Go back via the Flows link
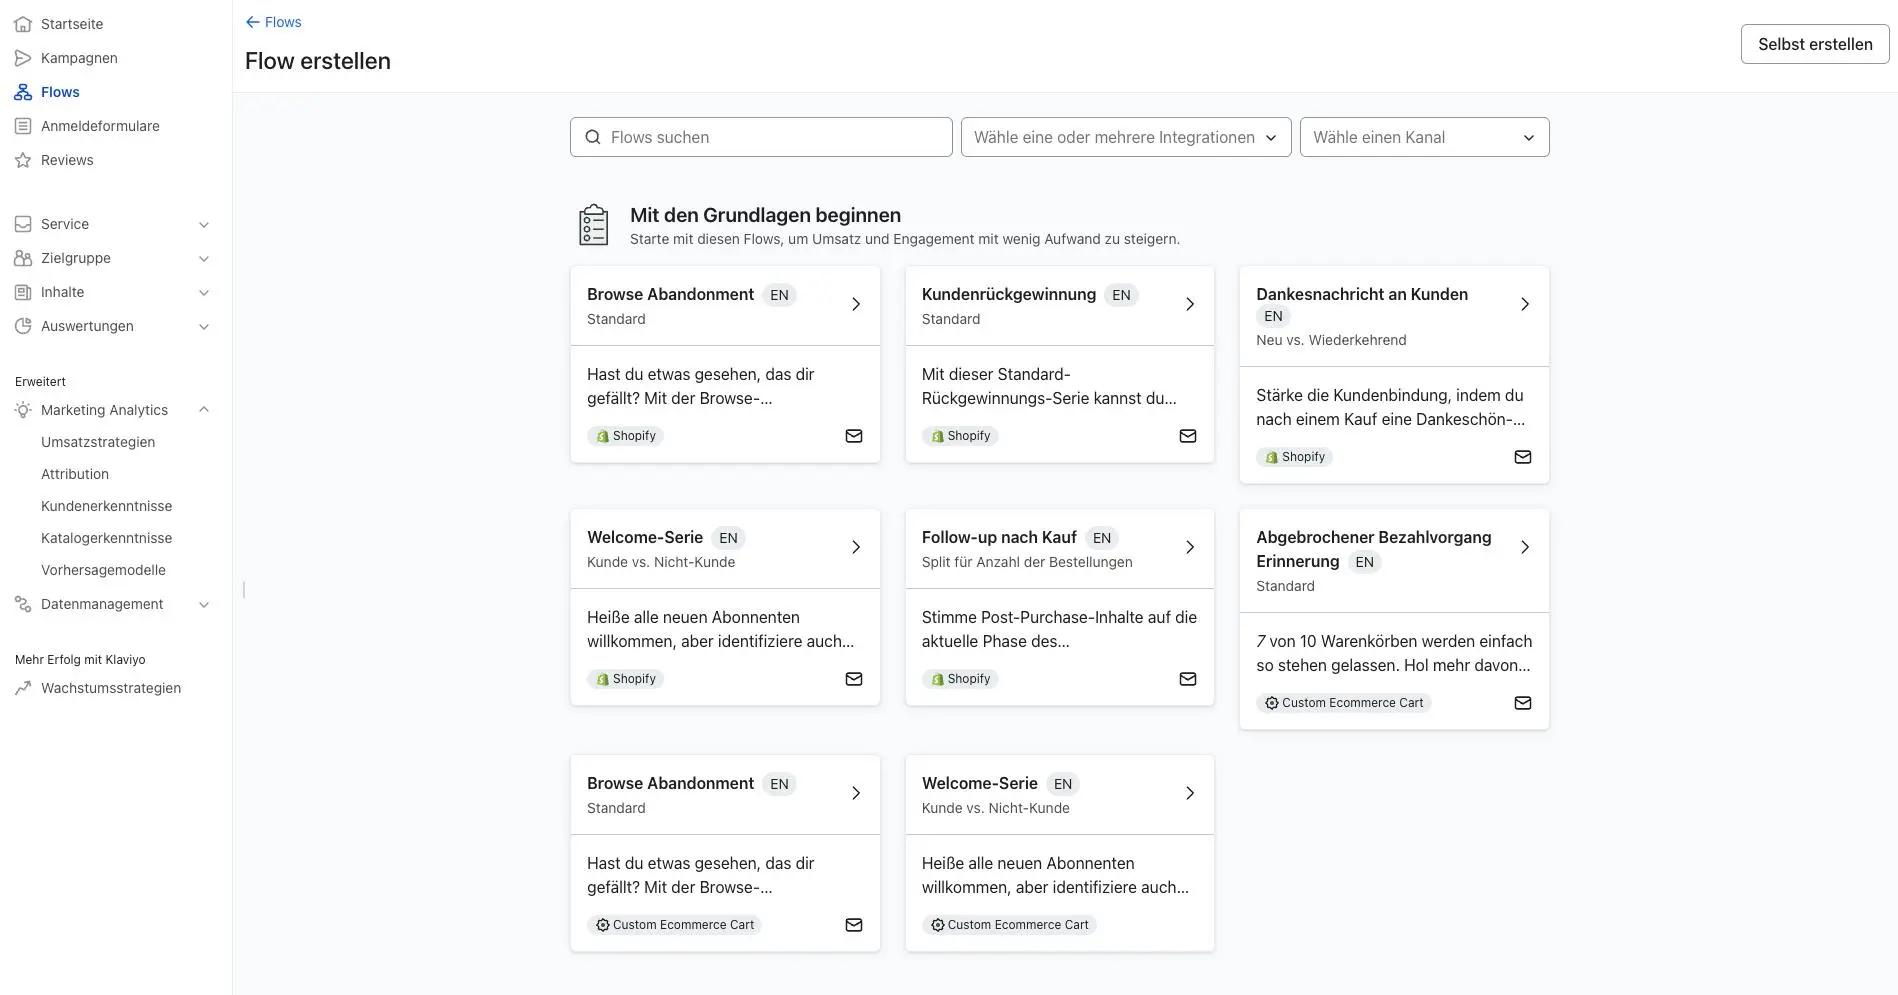The height and width of the screenshot is (995, 1898). click(x=274, y=22)
